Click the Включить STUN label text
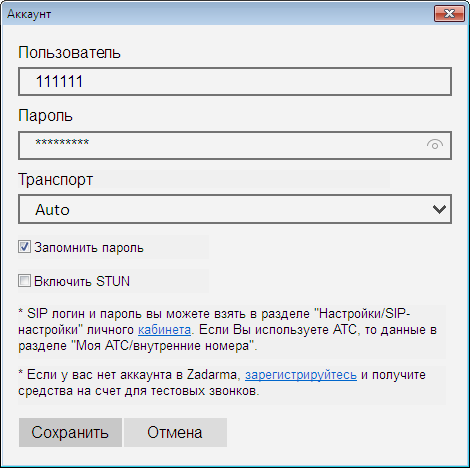This screenshot has height=468, width=470. tap(82, 281)
